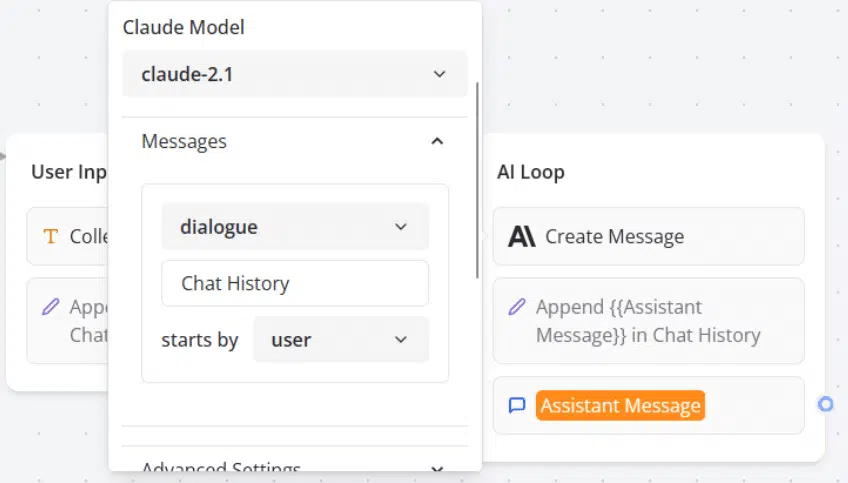This screenshot has height=483, width=848.
Task: Click the Chat History input field
Action: pos(295,283)
